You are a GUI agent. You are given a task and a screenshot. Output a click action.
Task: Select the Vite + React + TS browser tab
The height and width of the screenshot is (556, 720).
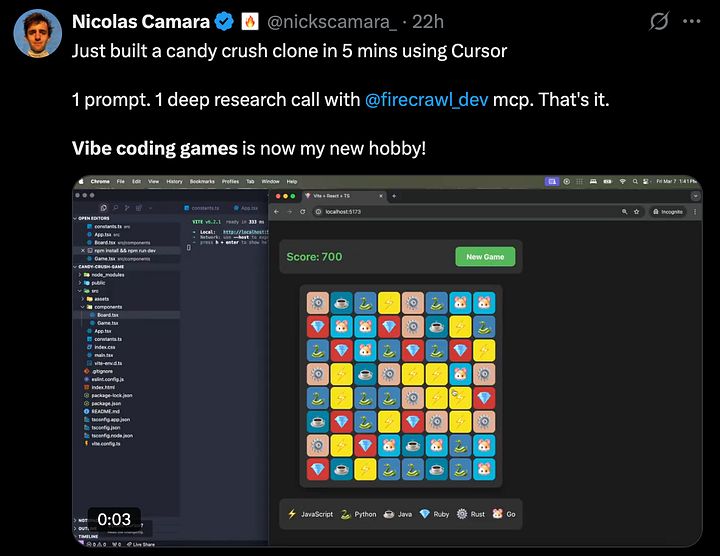point(342,196)
